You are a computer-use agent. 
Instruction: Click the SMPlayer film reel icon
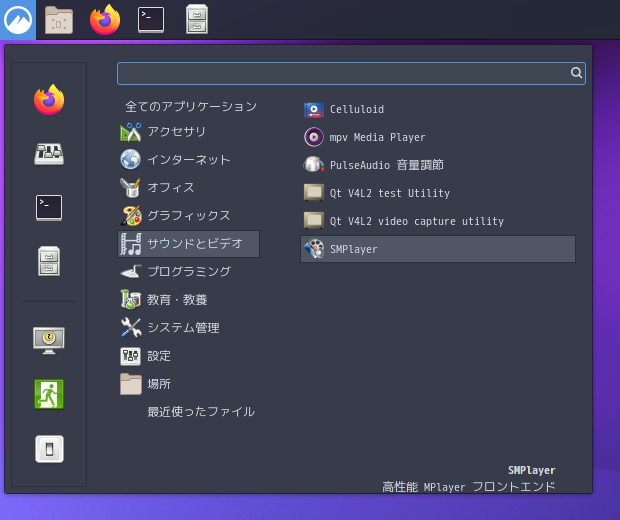pyautogui.click(x=314, y=249)
